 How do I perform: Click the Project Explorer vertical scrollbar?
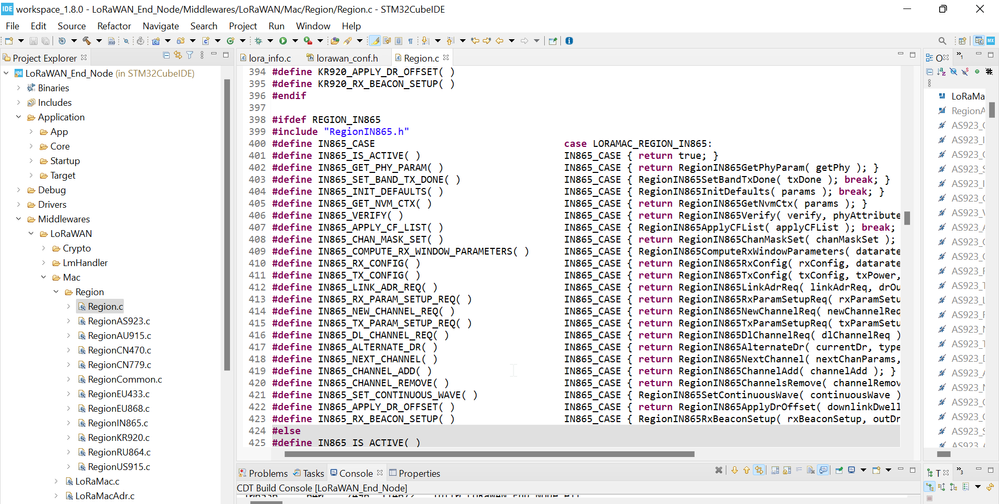point(227,225)
